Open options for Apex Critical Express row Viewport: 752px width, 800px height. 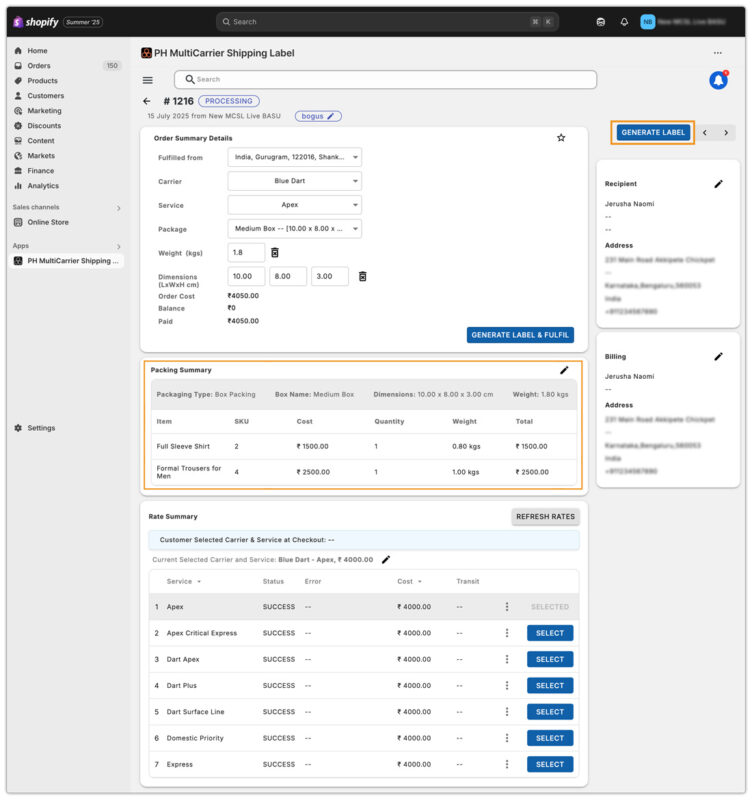[507, 633]
